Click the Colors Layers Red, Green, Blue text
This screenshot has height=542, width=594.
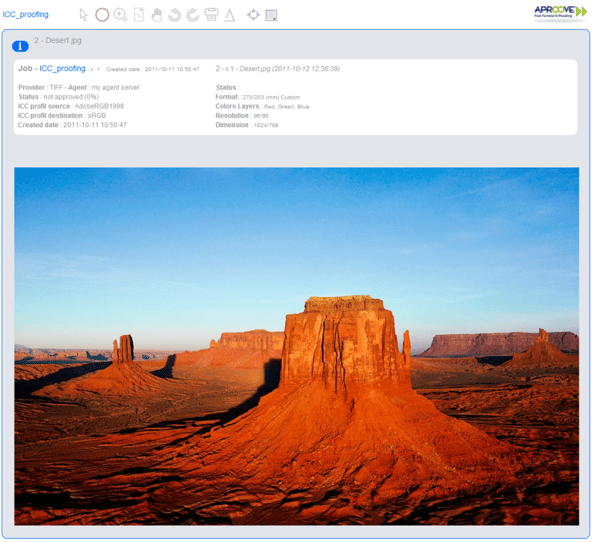[262, 106]
